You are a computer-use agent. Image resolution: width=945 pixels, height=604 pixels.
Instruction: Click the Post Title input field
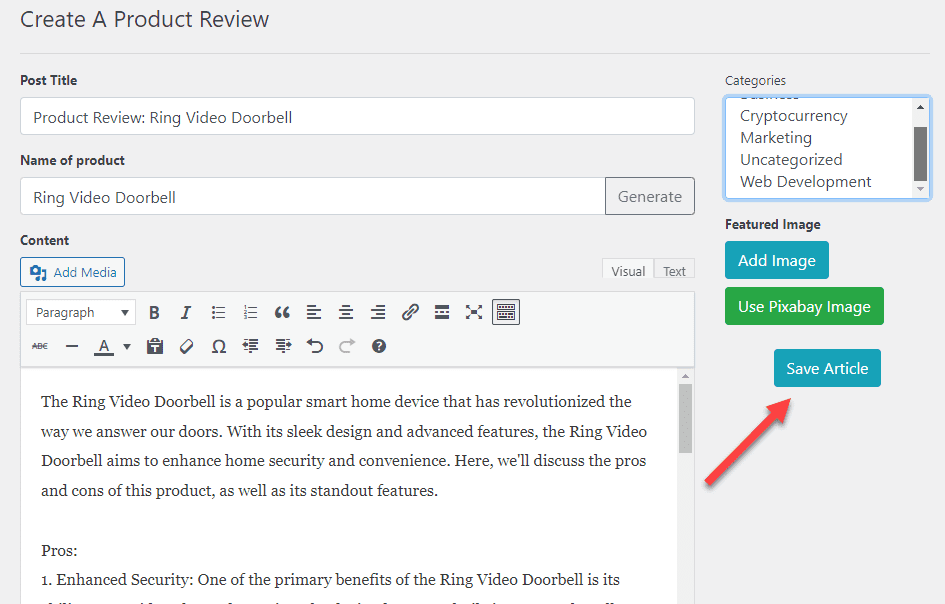(357, 116)
